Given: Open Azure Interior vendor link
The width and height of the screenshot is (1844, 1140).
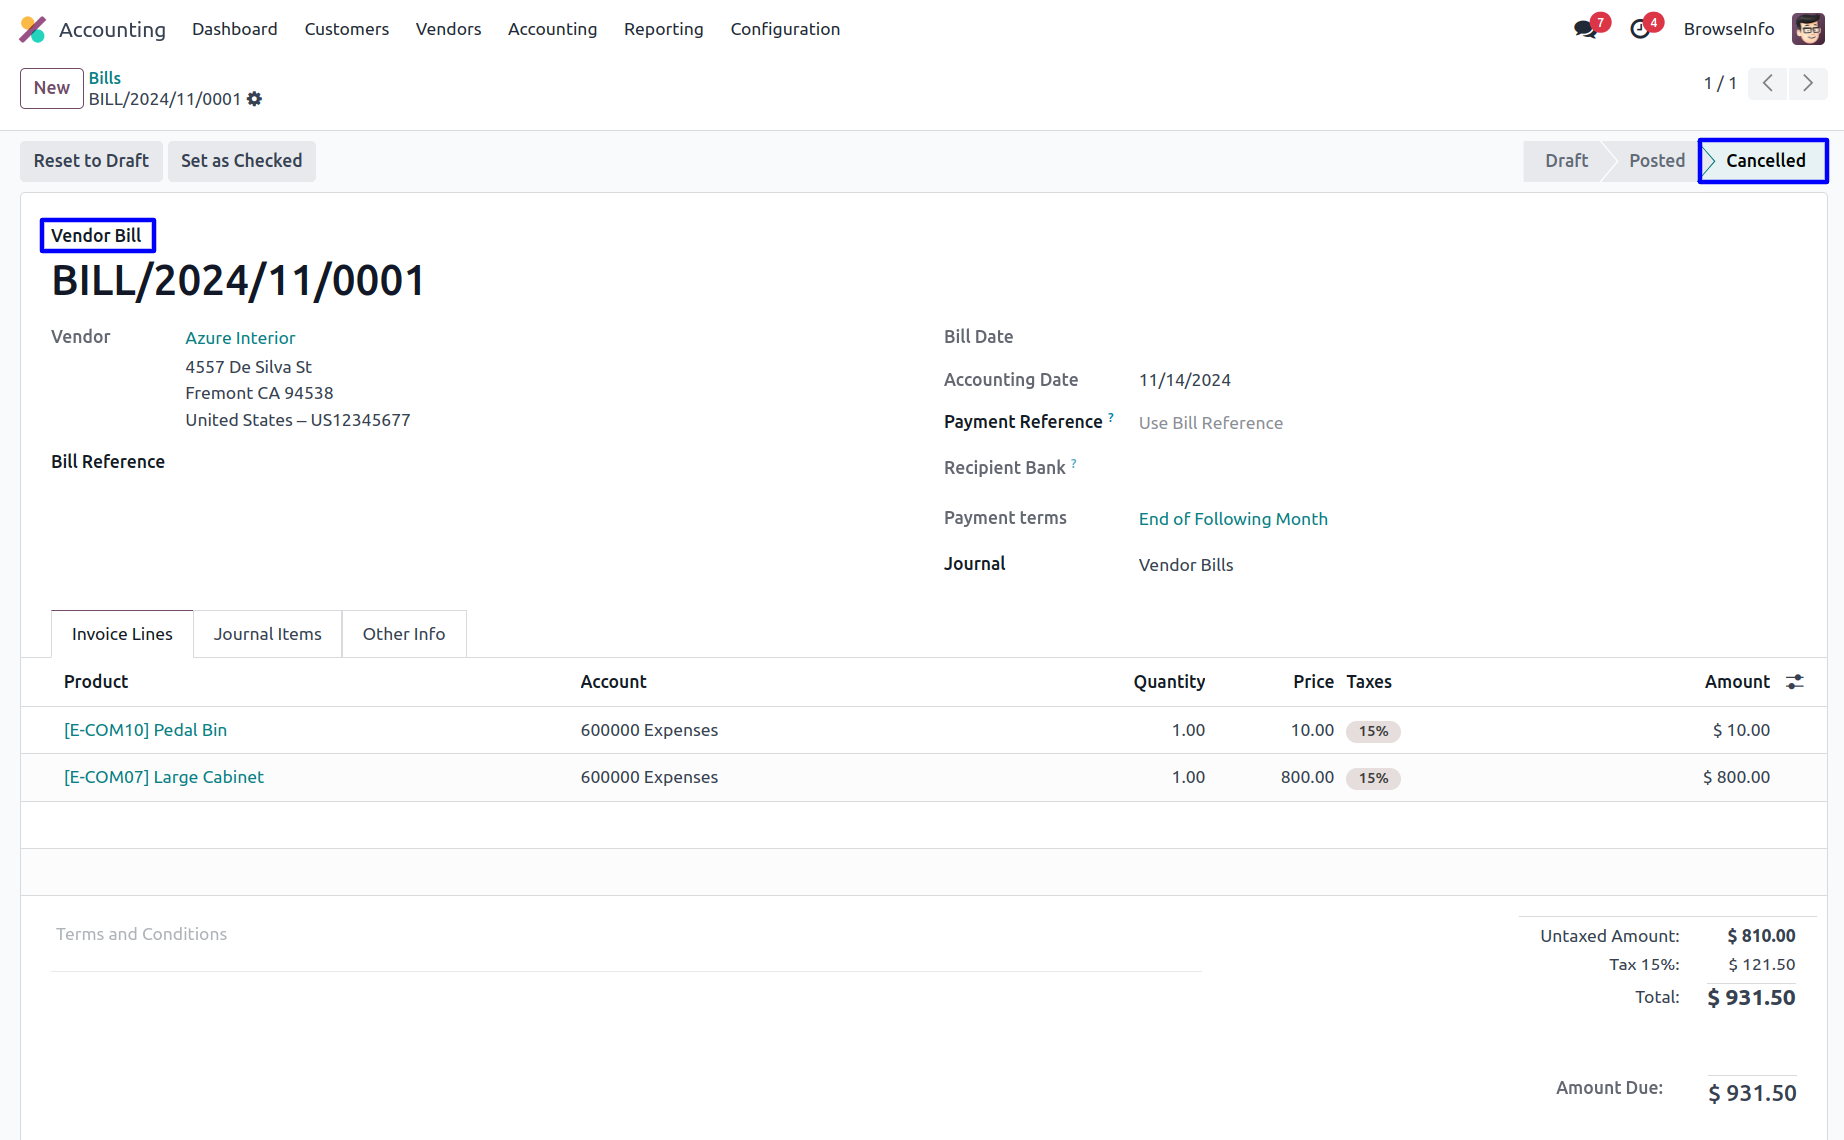Looking at the screenshot, I should point(240,338).
